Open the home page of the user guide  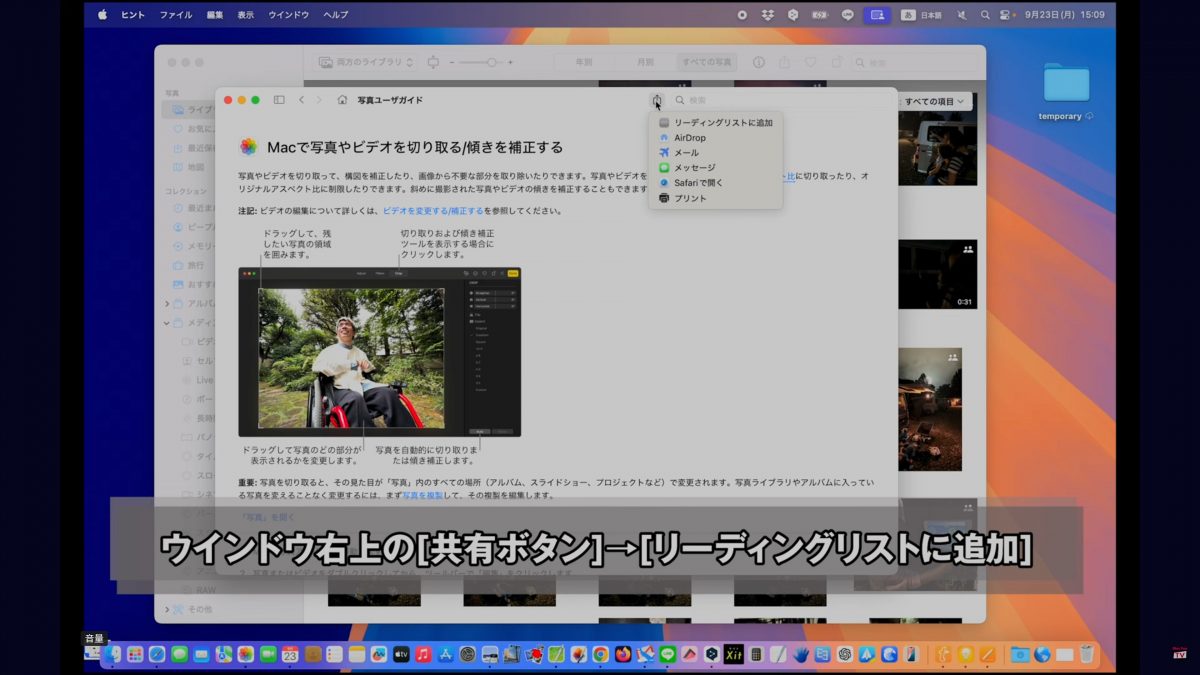[x=343, y=100]
